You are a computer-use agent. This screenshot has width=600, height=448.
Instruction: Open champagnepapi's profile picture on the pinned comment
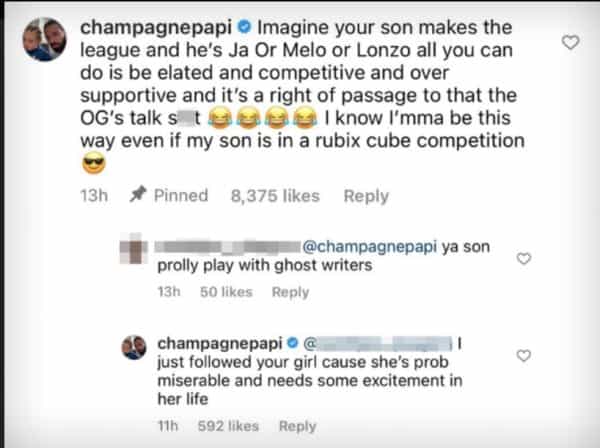37,39
